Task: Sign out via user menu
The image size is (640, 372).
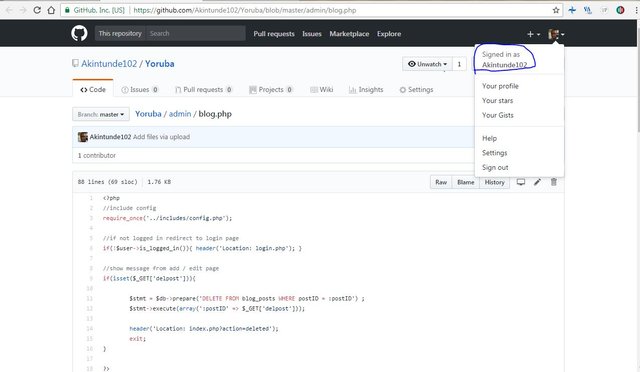Action: [x=495, y=167]
